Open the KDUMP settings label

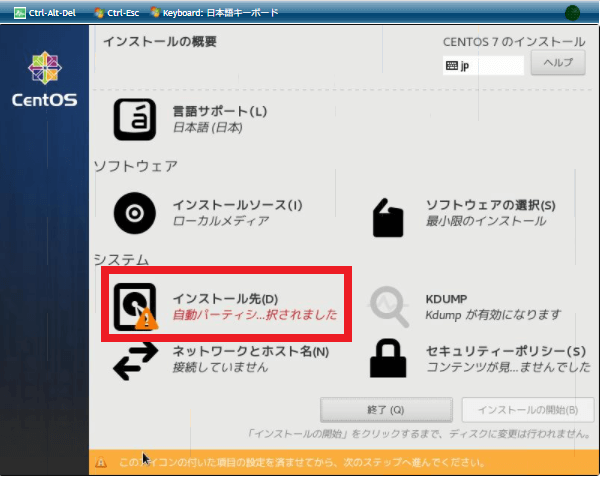446,299
